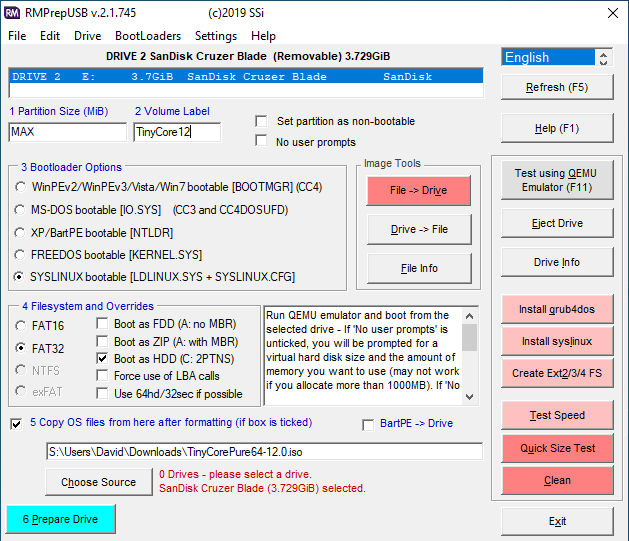Click help text scrollbar up arrow
629x541 pixels.
click(x=469, y=316)
